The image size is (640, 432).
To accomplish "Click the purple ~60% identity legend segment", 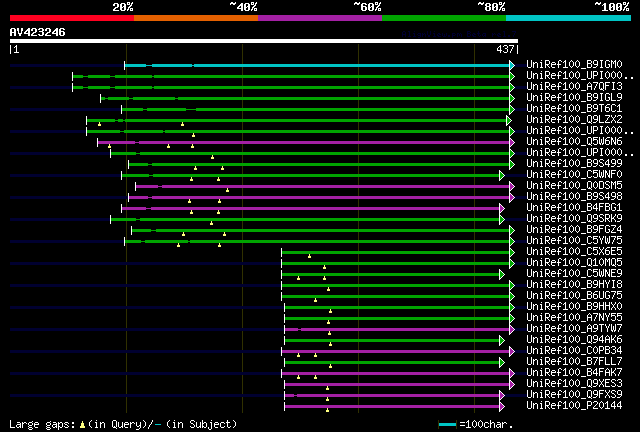I will (320, 18).
